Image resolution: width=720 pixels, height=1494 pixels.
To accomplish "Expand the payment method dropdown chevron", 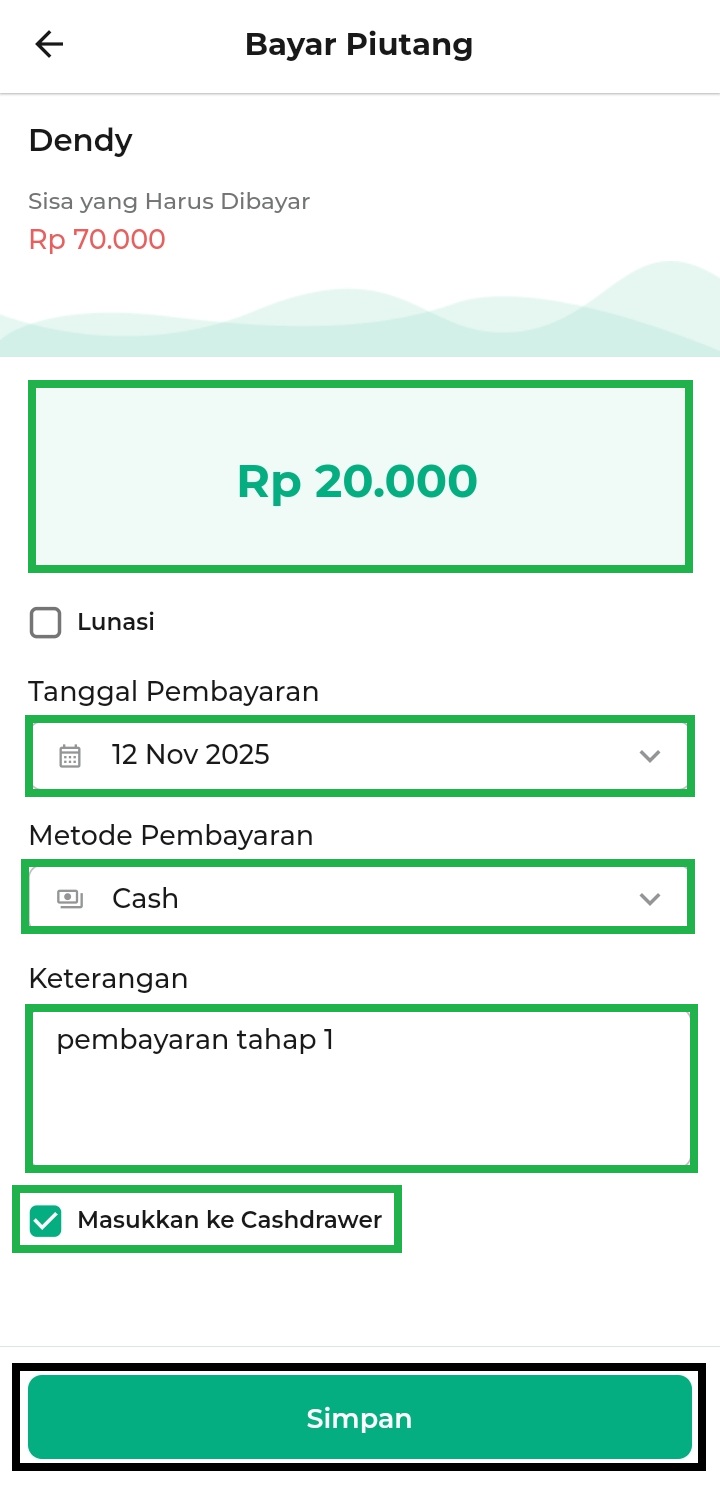I will tap(650, 899).
